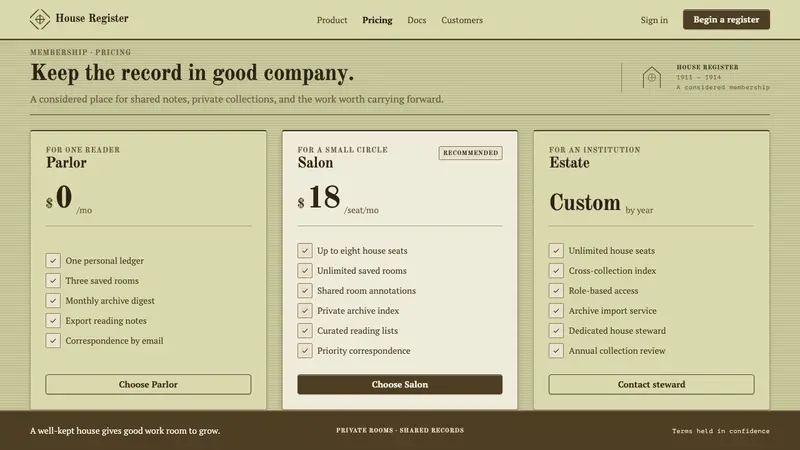
Task: Click the 'A considered membership' caption
Action: 723,87
